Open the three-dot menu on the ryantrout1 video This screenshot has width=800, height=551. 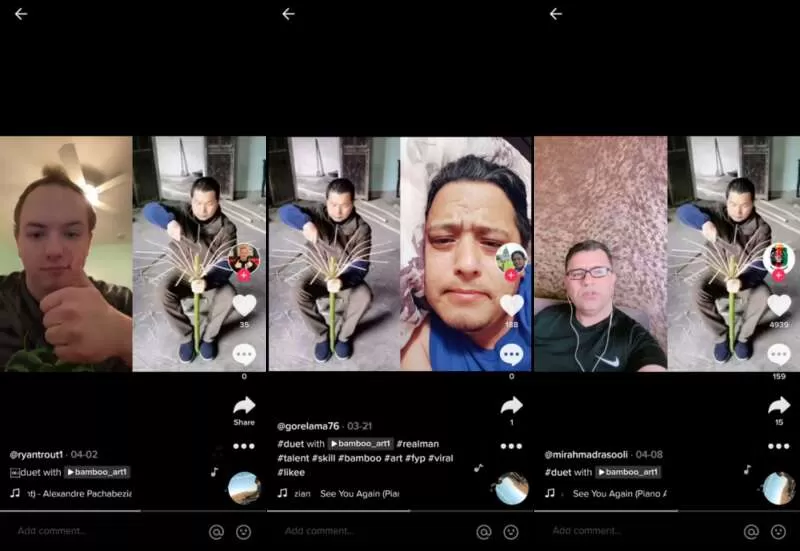(244, 446)
